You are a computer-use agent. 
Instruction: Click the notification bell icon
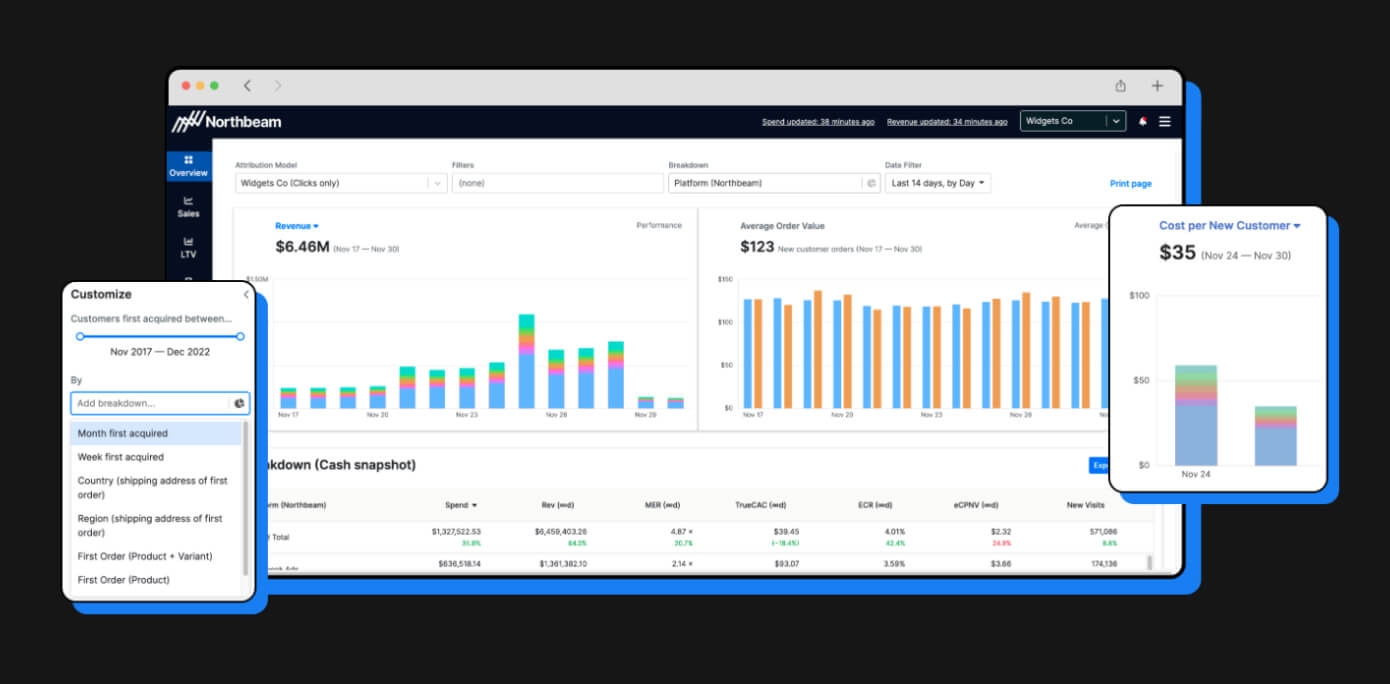[1143, 121]
